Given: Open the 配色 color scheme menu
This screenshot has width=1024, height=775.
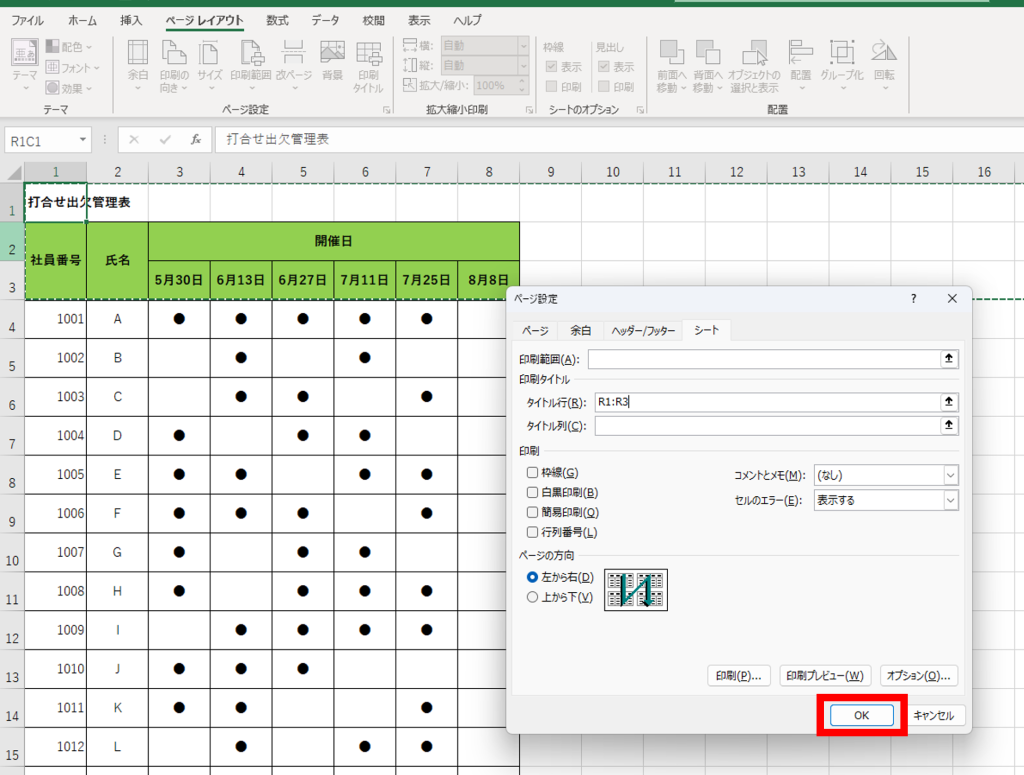Looking at the screenshot, I should (69, 47).
